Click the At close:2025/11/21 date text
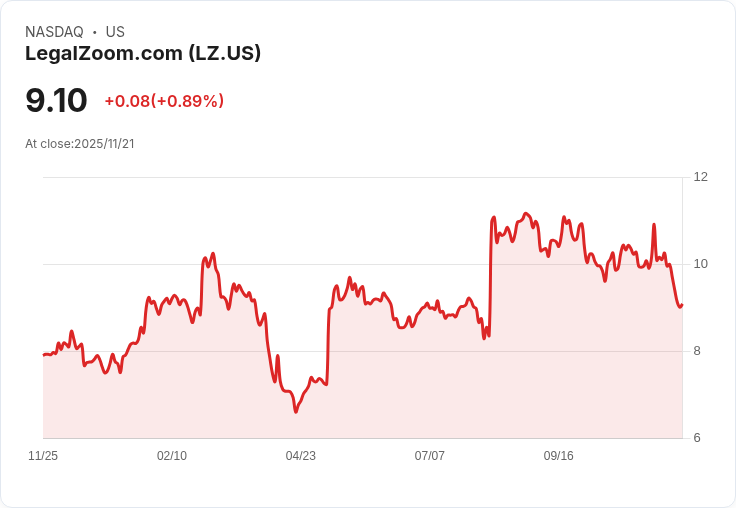Screen dimensions: 736x508 point(80,144)
